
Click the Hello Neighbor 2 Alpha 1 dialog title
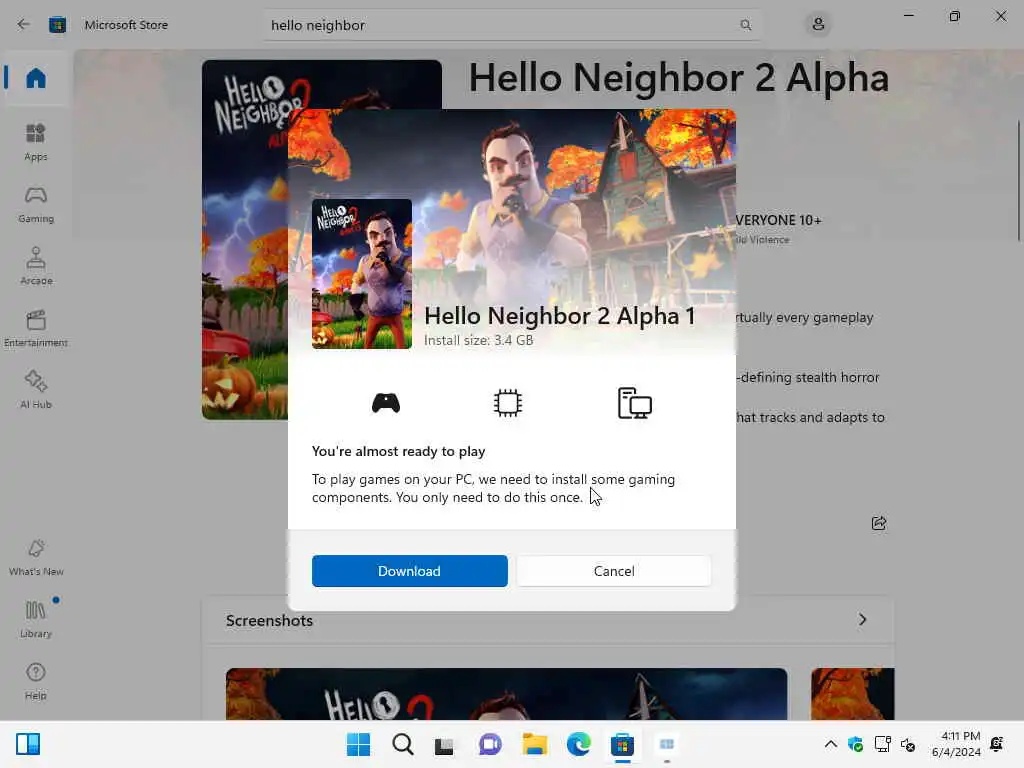coord(560,315)
